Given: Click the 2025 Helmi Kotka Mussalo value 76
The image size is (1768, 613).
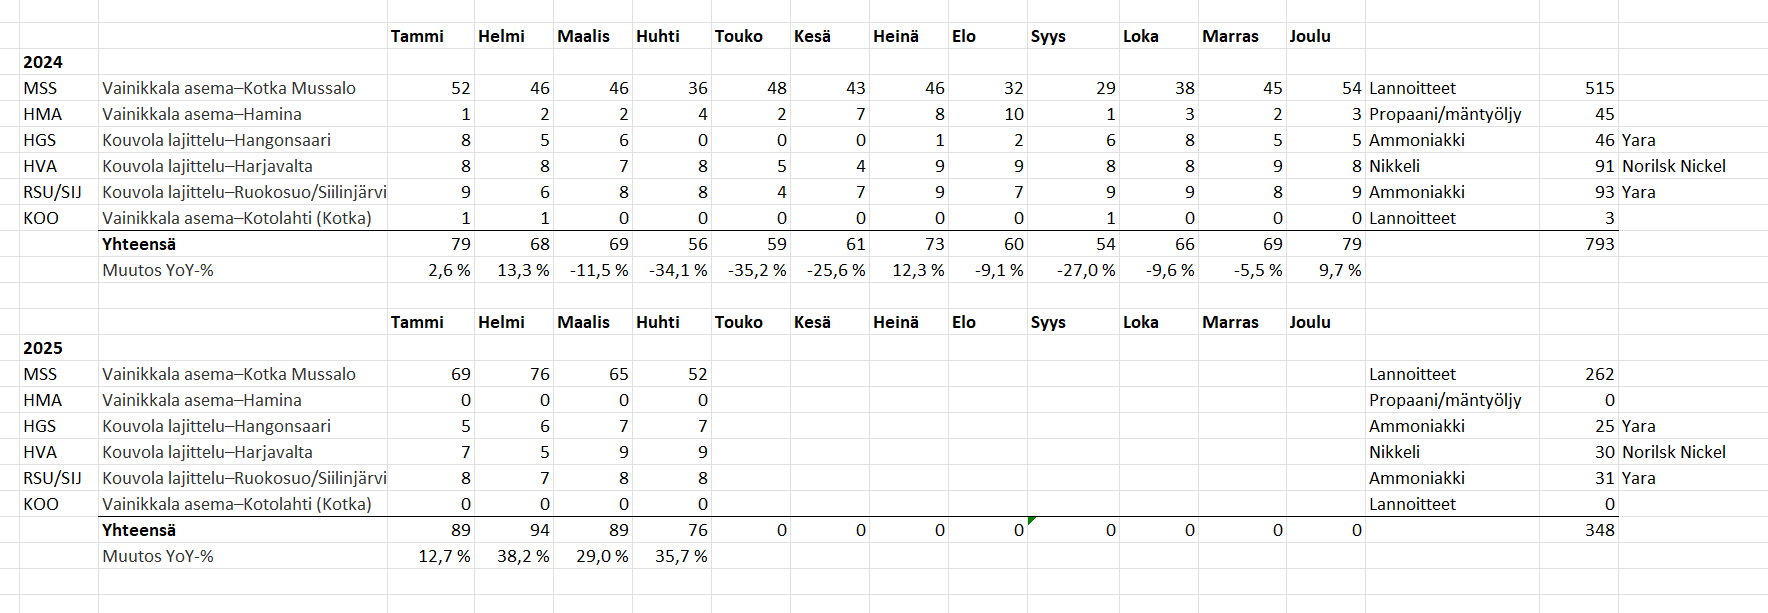Looking at the screenshot, I should tap(539, 374).
